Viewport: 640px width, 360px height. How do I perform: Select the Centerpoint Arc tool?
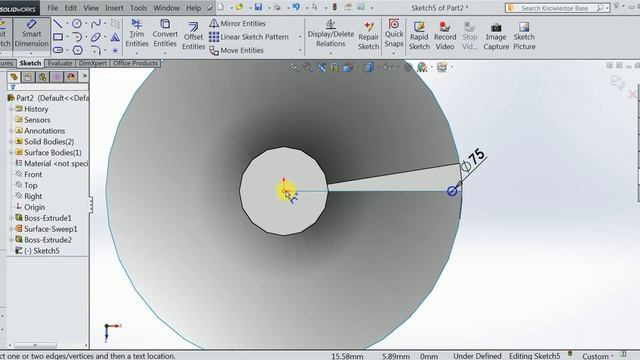click(77, 37)
